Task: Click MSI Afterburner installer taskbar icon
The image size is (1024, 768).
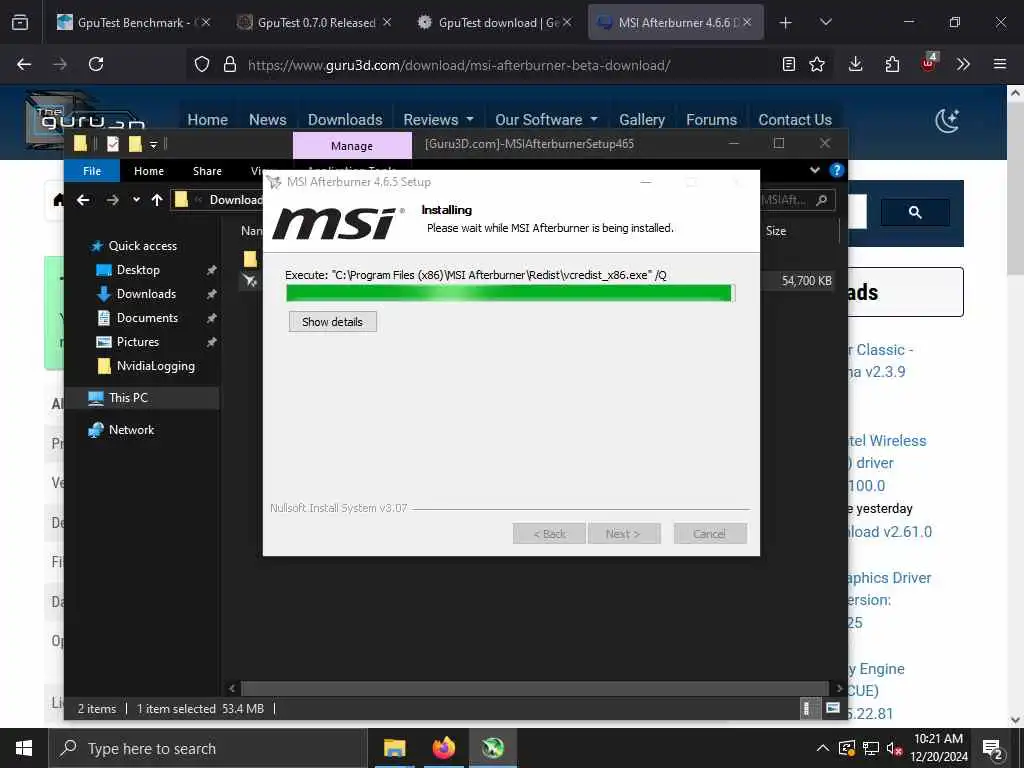Action: (492, 748)
